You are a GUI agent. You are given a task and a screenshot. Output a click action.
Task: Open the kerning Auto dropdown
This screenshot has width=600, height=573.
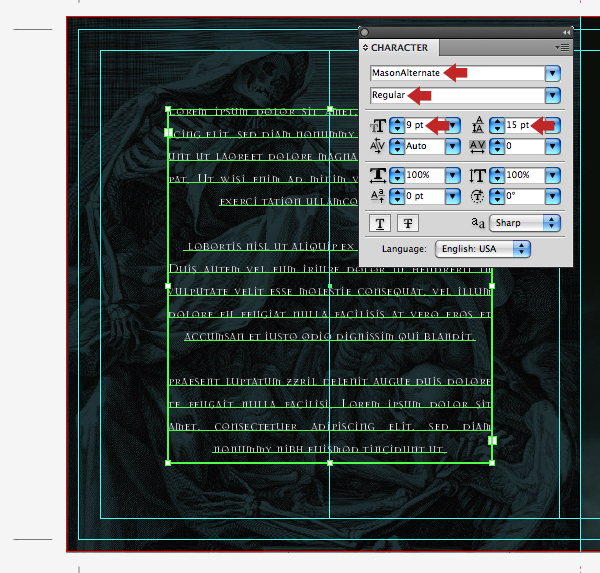click(453, 146)
